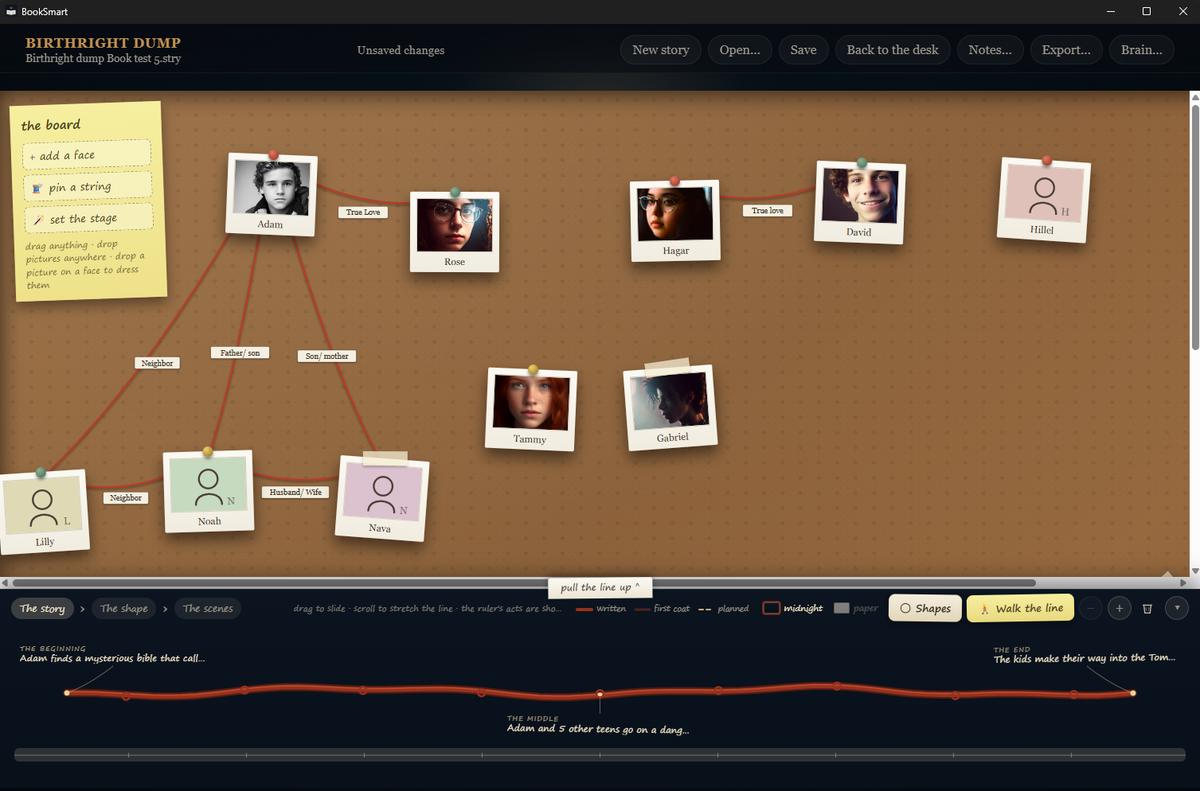Open the small down-arrow menu beside trash

click(1177, 607)
